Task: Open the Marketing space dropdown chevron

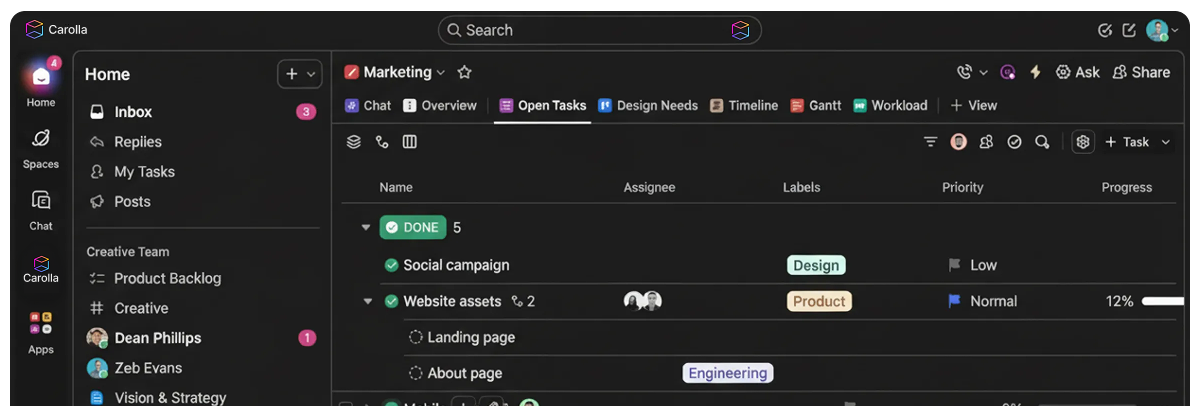Action: 441,72
